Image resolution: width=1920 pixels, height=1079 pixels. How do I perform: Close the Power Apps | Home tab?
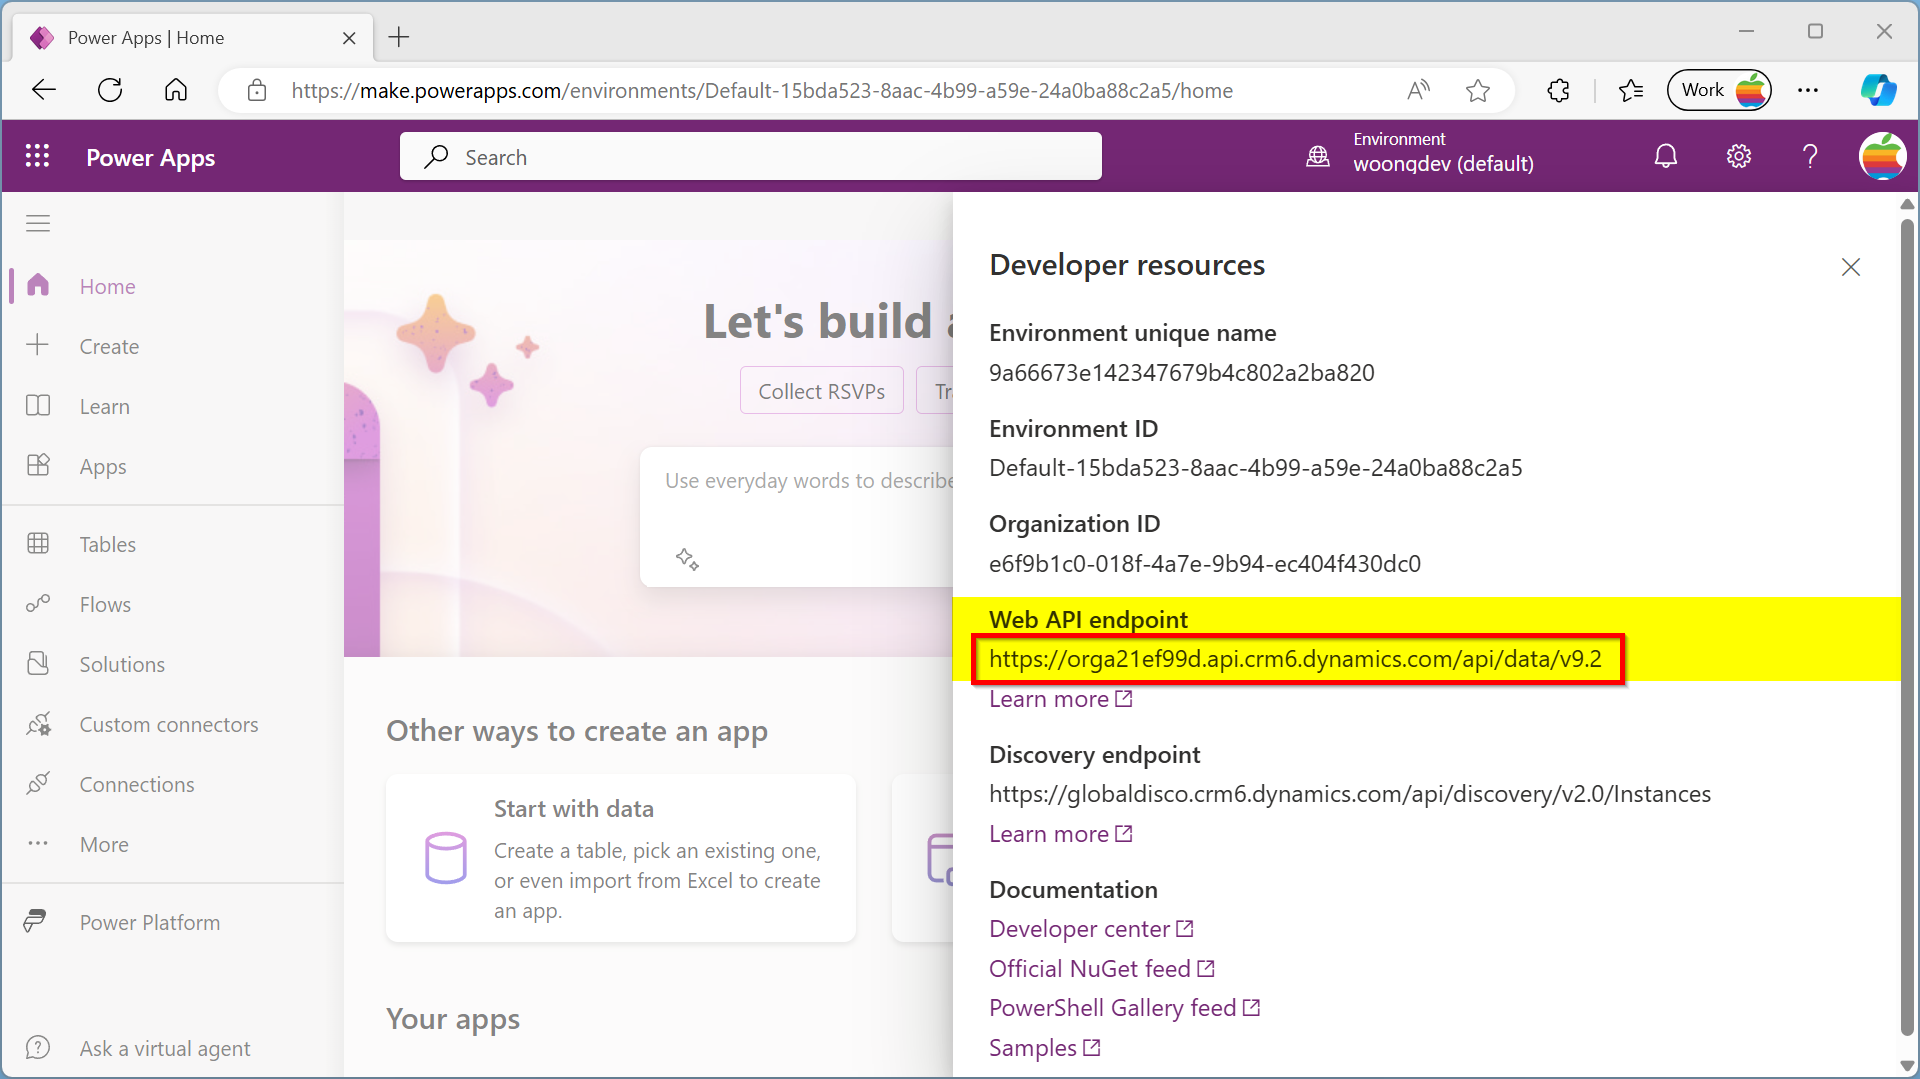pyautogui.click(x=349, y=38)
